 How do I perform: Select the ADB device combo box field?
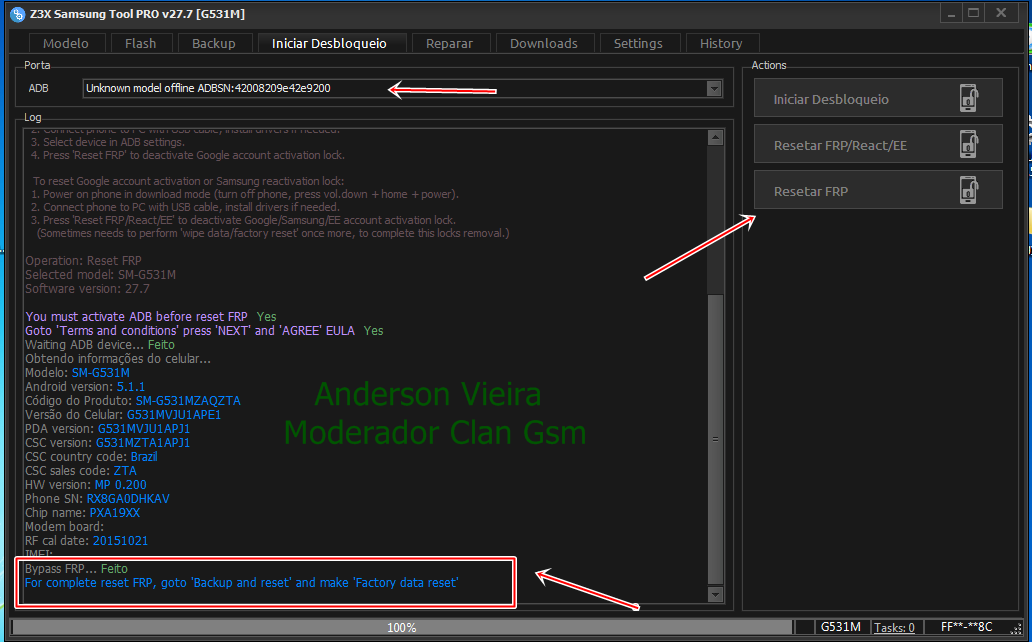(403, 88)
